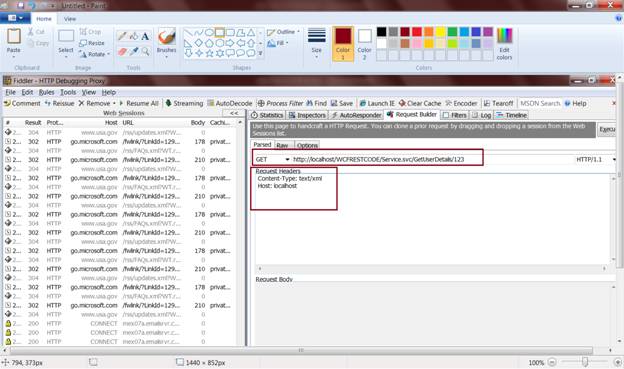Screen dimensions: 624x369
Task: Open the View tab in Paint ribbon
Action: 70,19
